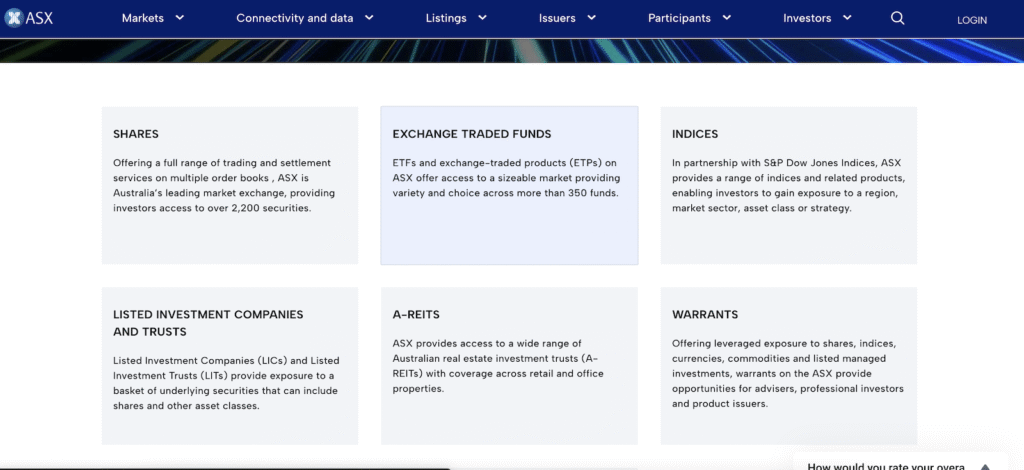This screenshot has height=470, width=1024.
Task: Expand the Listings chevron
Action: [483, 18]
